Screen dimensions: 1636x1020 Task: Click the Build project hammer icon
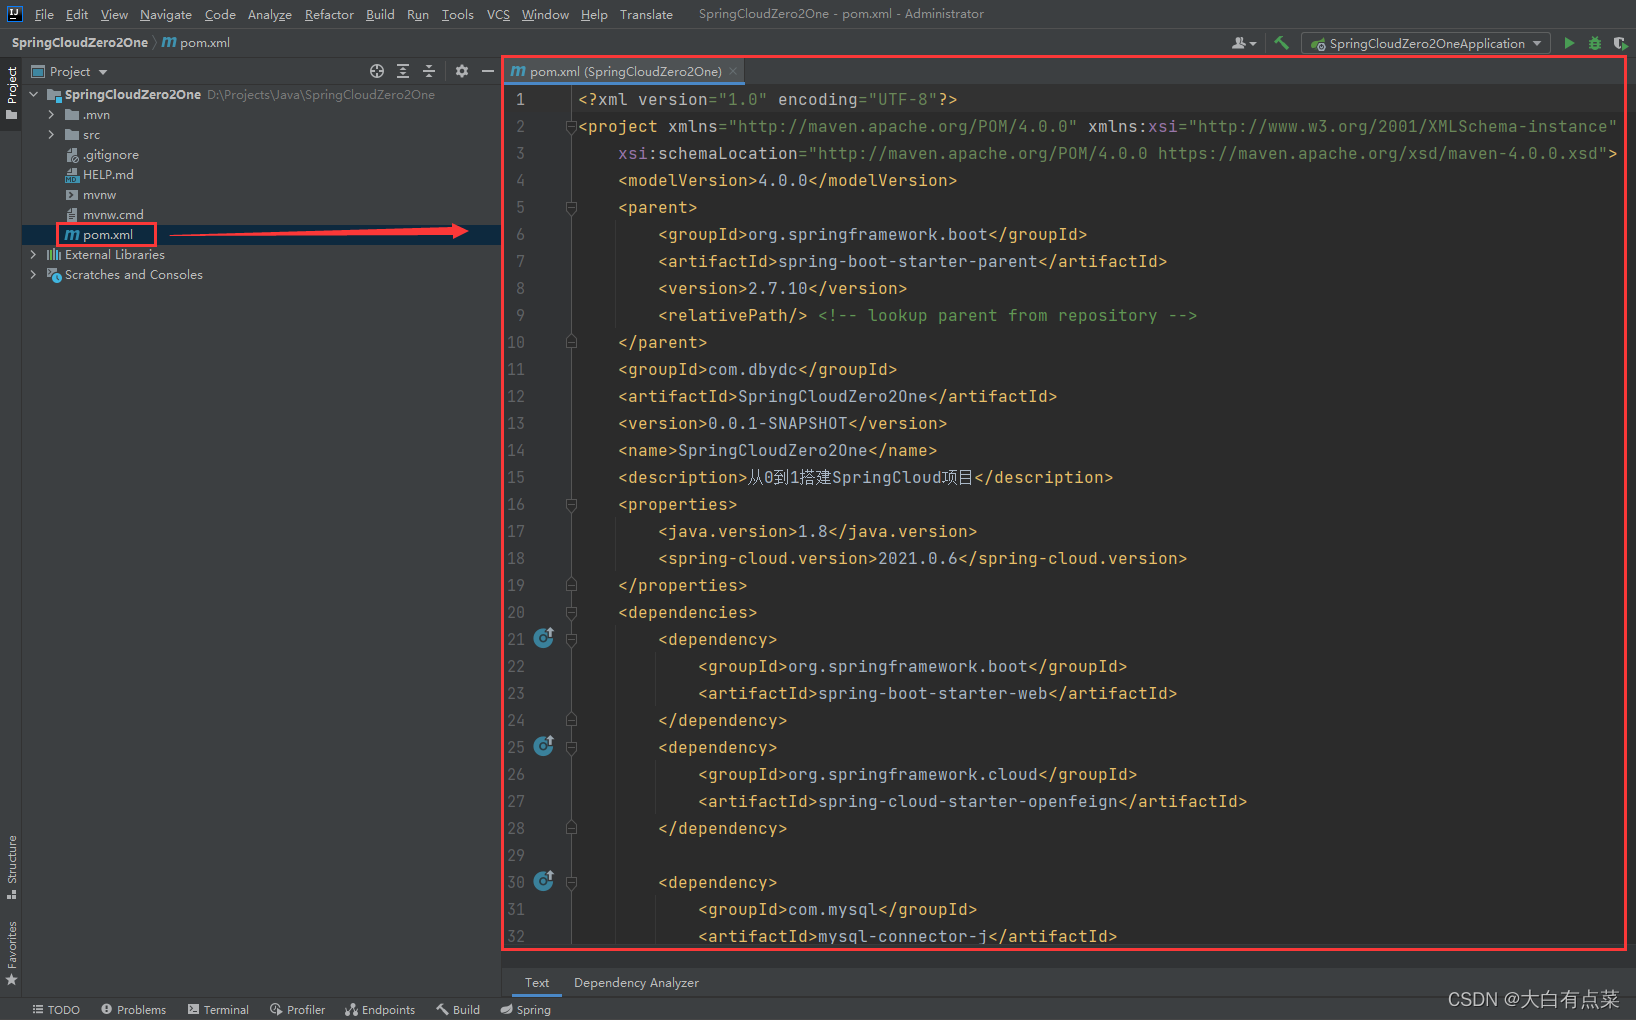click(x=1281, y=43)
